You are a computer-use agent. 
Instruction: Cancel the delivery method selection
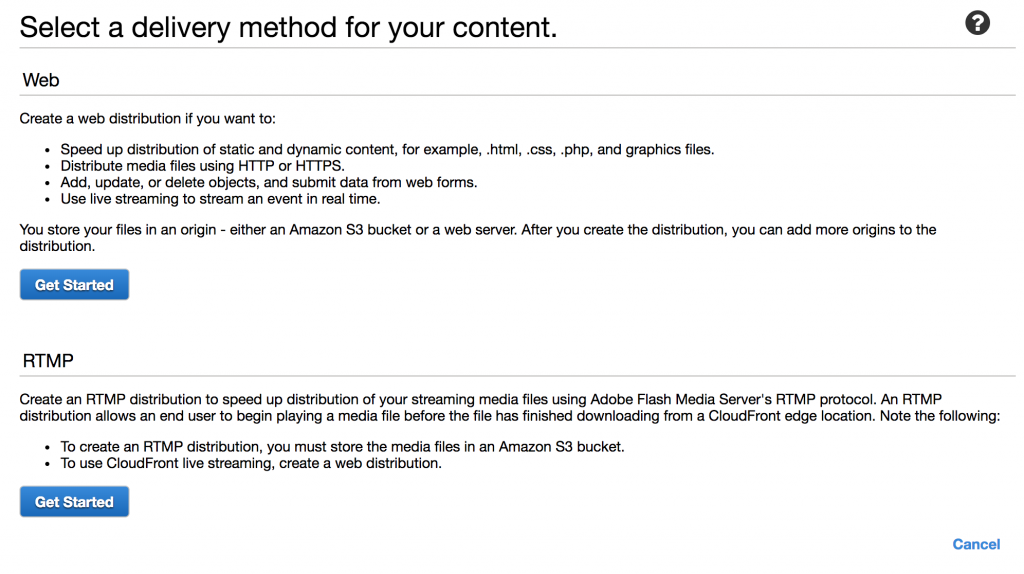coord(976,544)
